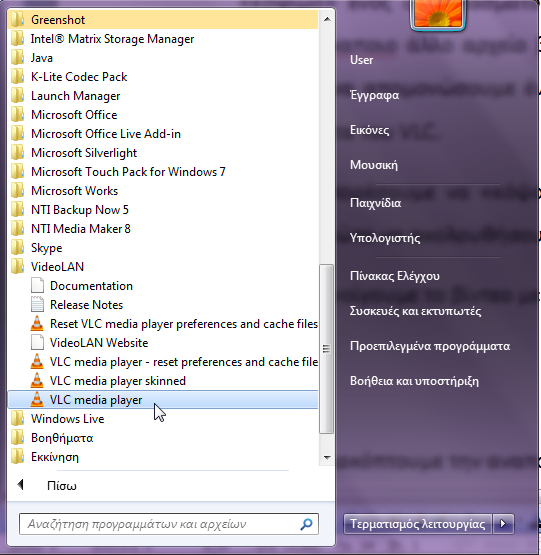Click the NTI Backup Now 5 folder icon

coord(17,210)
